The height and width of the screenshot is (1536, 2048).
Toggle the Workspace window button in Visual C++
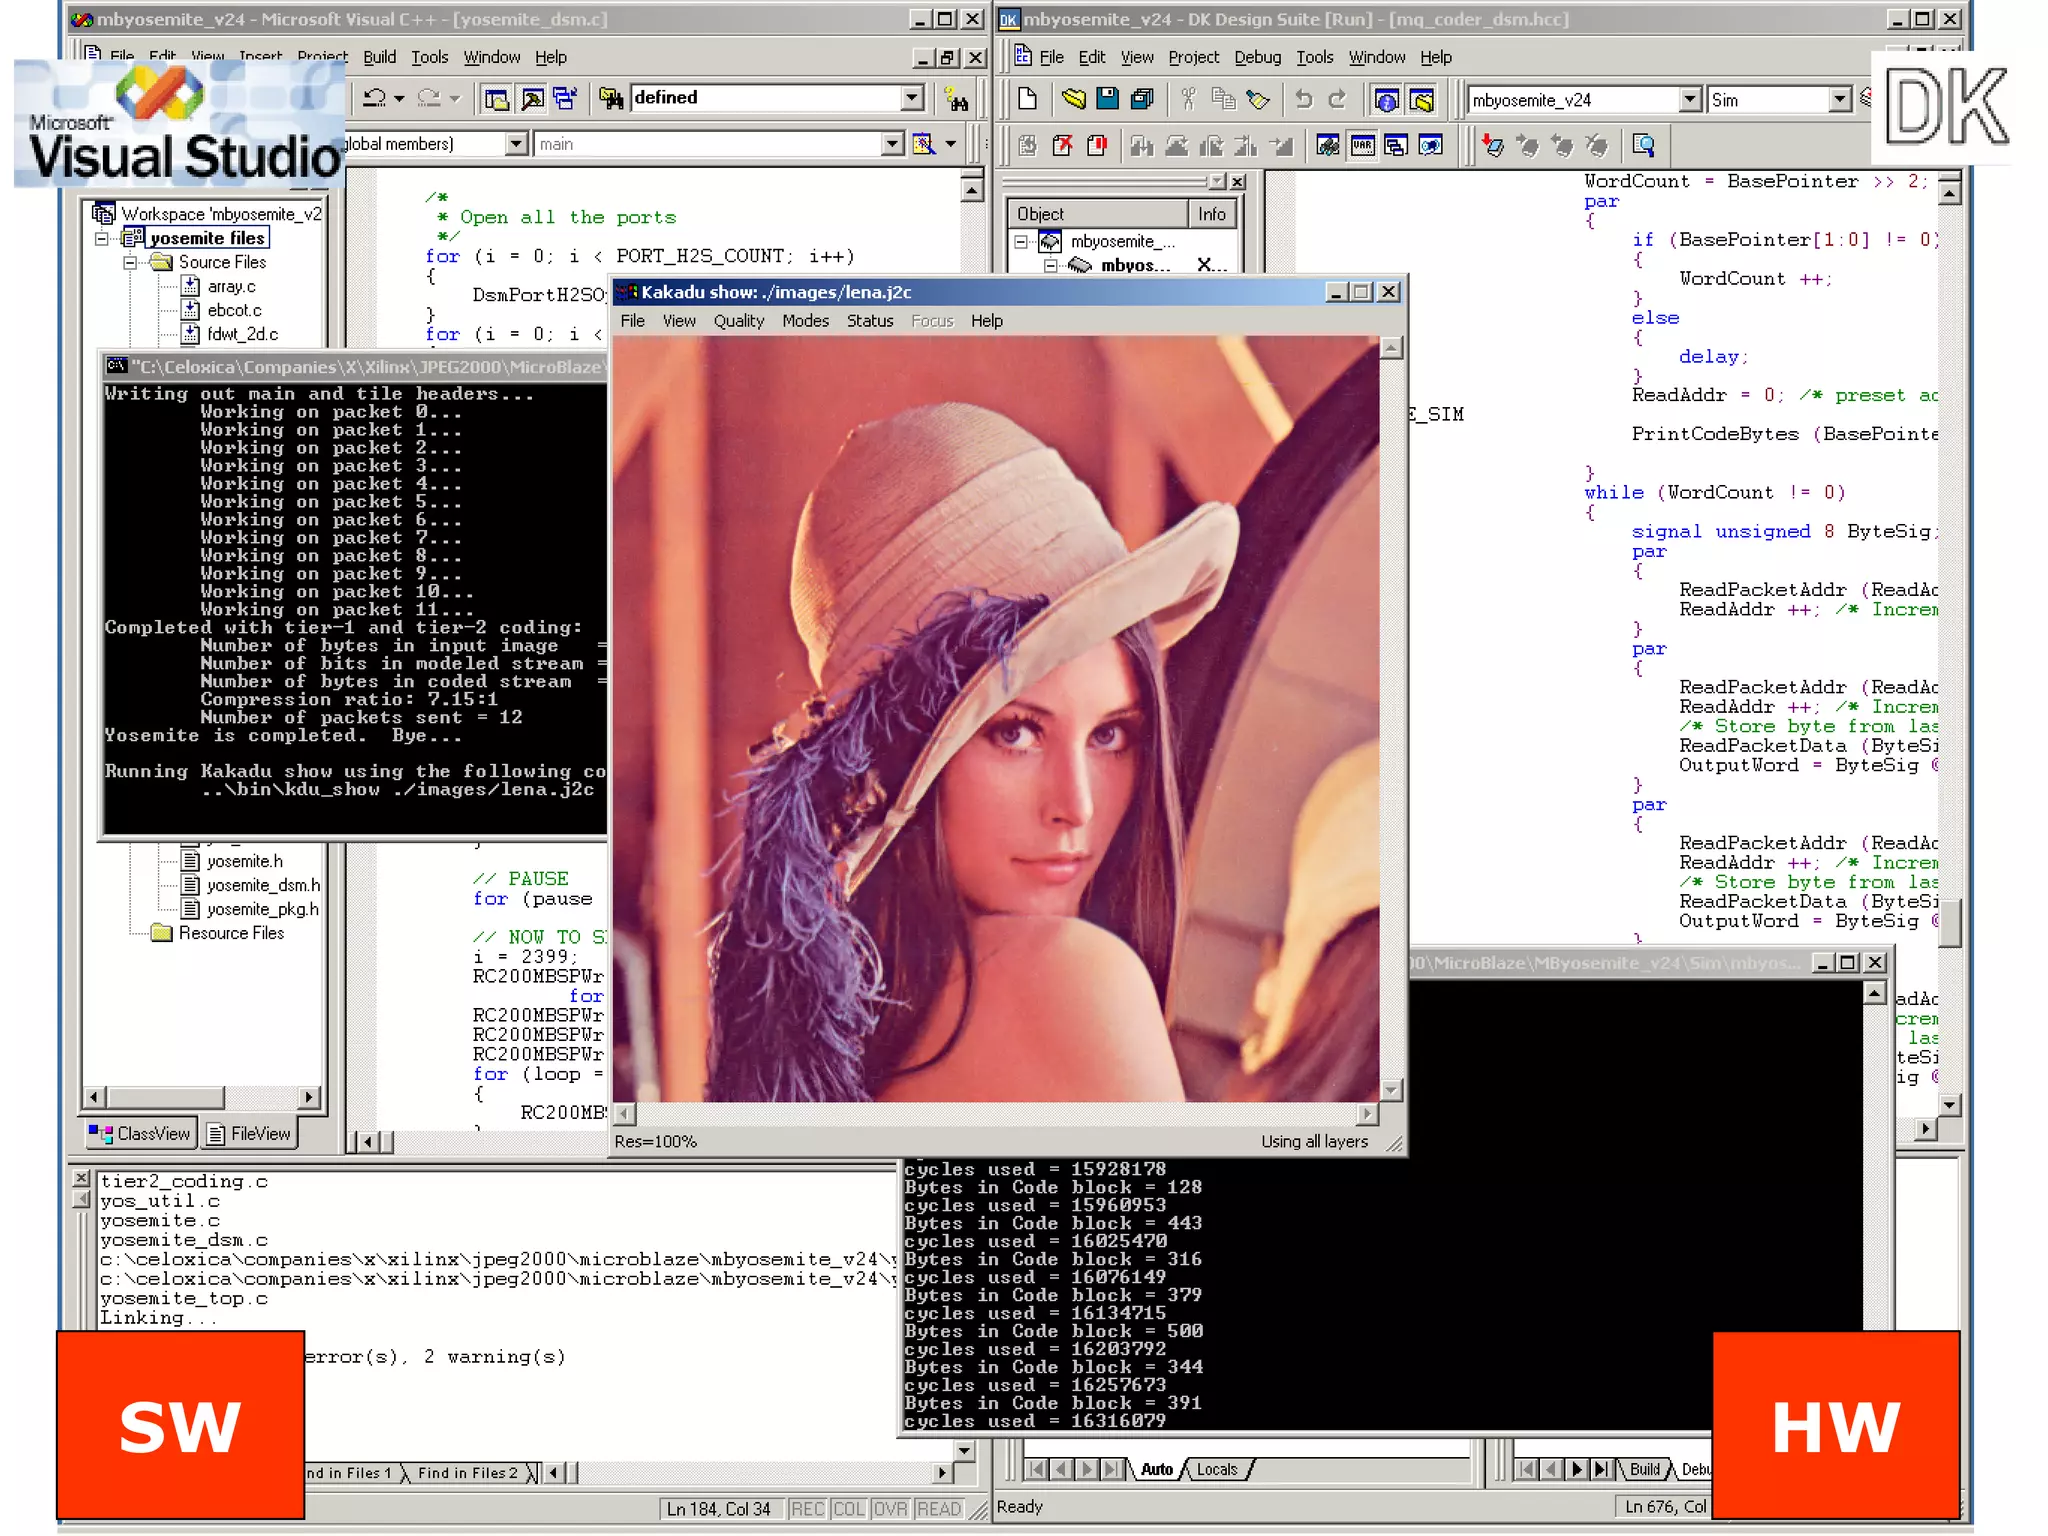pyautogui.click(x=496, y=98)
